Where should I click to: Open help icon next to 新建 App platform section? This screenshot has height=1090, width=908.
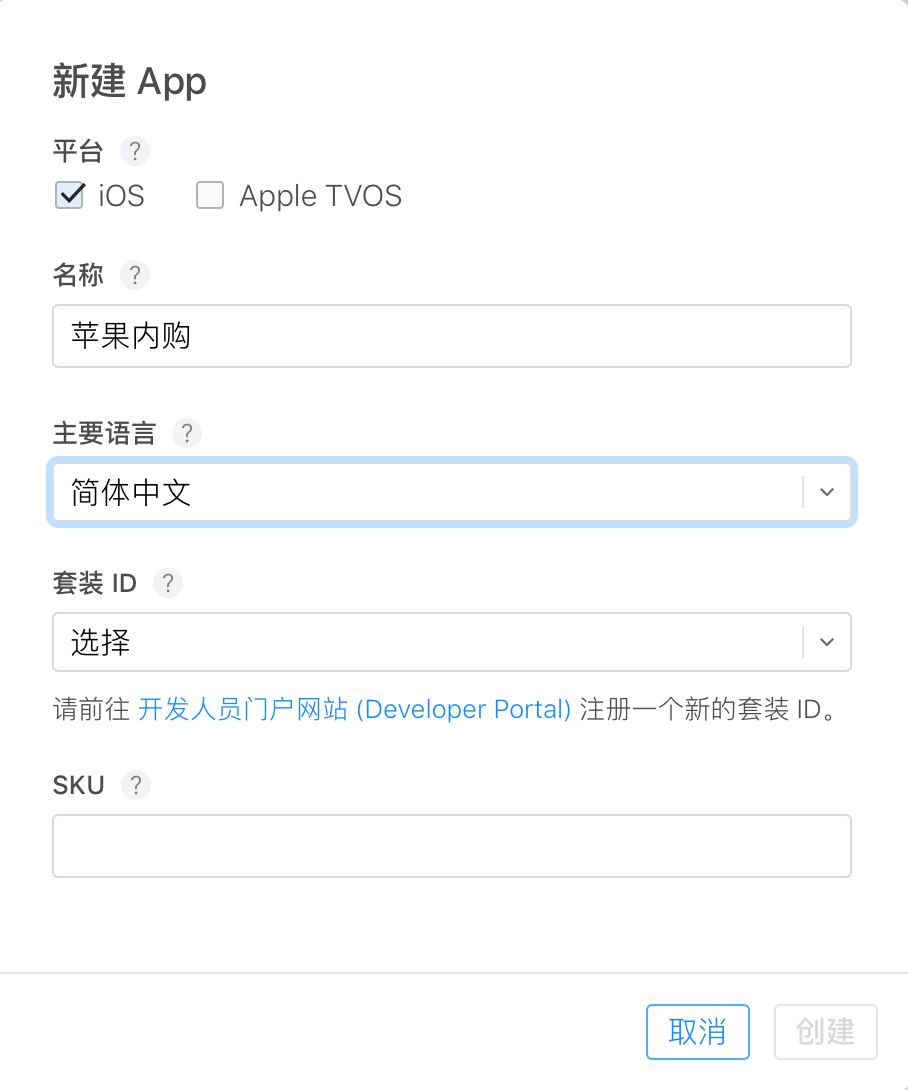(x=134, y=151)
